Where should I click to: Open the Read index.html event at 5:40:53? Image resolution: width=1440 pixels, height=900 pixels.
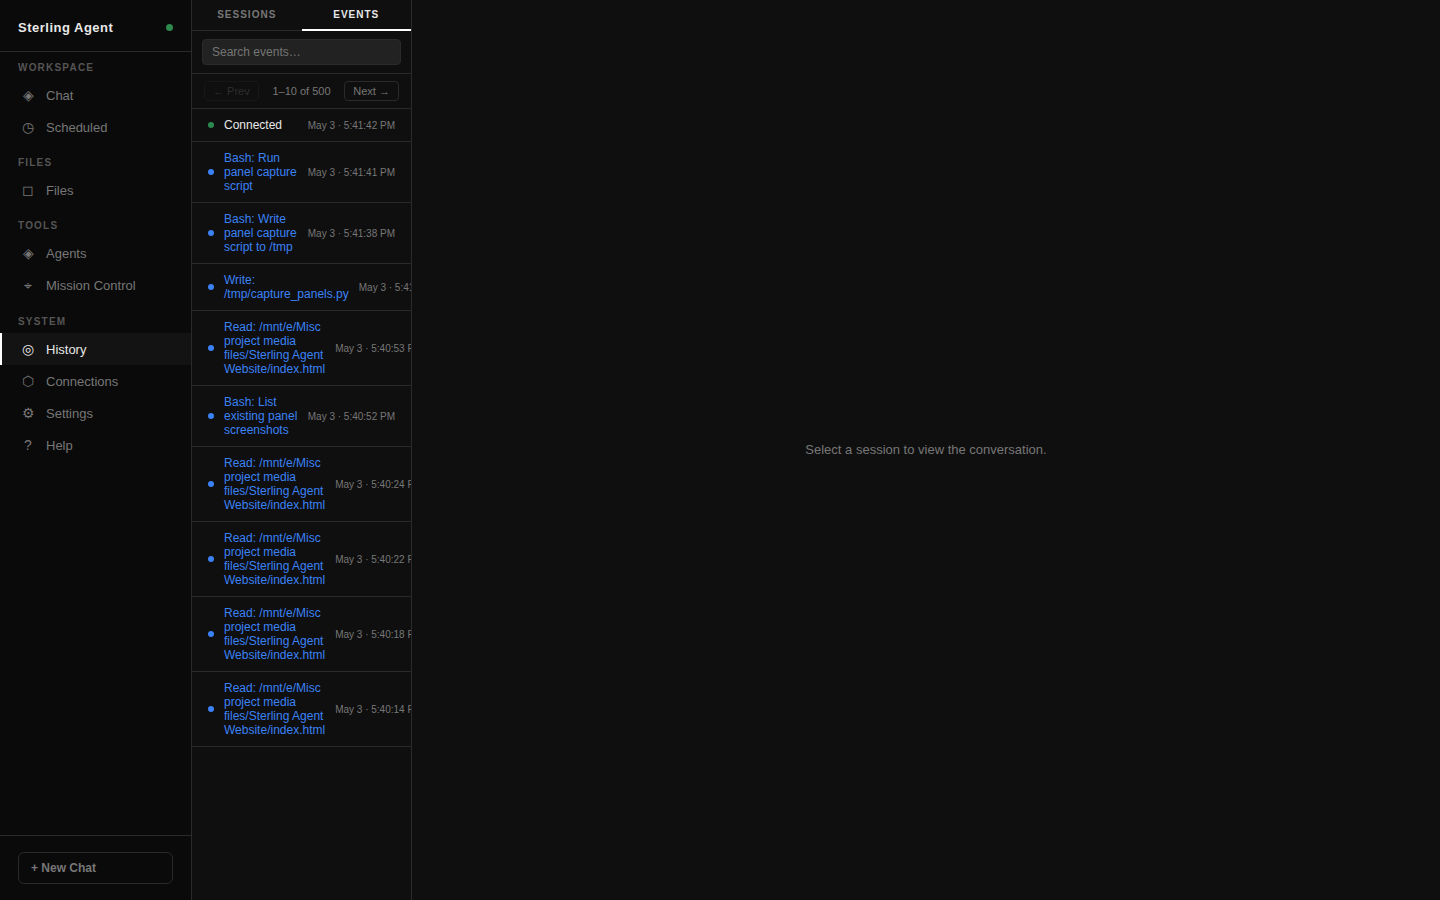pyautogui.click(x=301, y=348)
